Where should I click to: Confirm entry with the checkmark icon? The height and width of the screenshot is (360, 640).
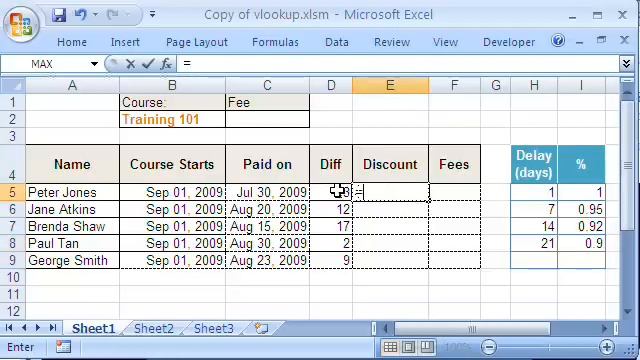[x=148, y=64]
